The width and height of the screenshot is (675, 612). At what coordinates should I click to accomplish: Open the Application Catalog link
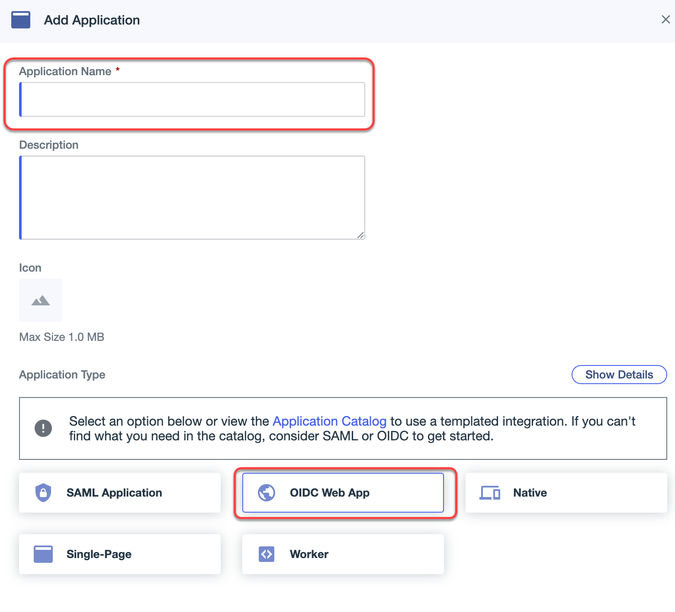(x=329, y=421)
